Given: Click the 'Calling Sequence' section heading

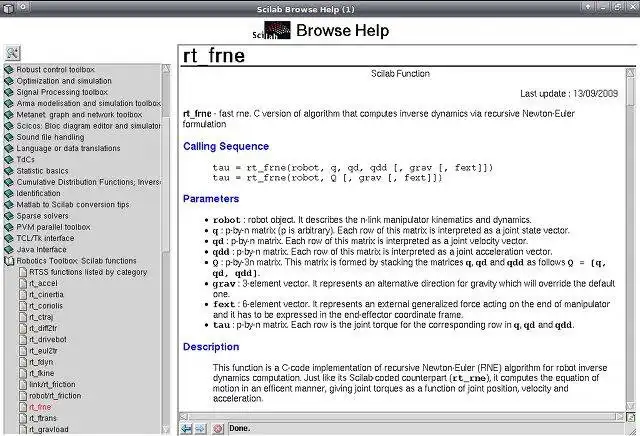Looking at the screenshot, I should [226, 146].
